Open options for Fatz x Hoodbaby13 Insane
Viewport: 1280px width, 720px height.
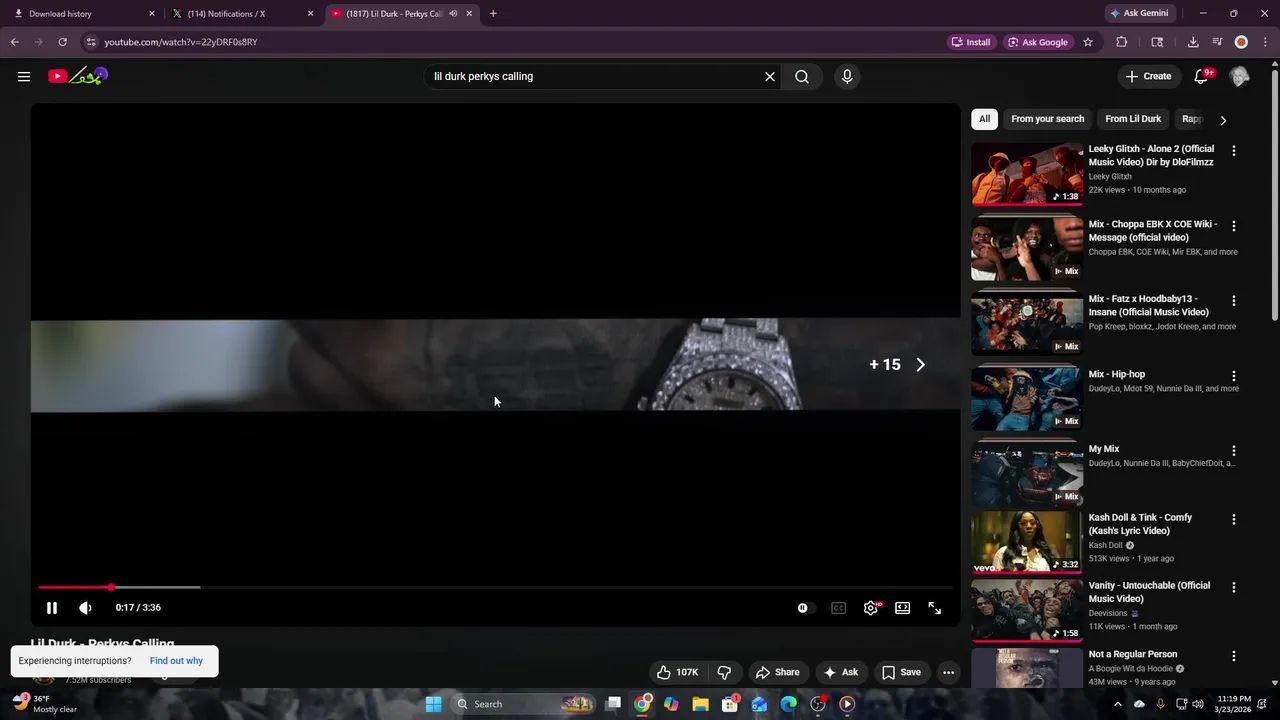[x=1234, y=301]
